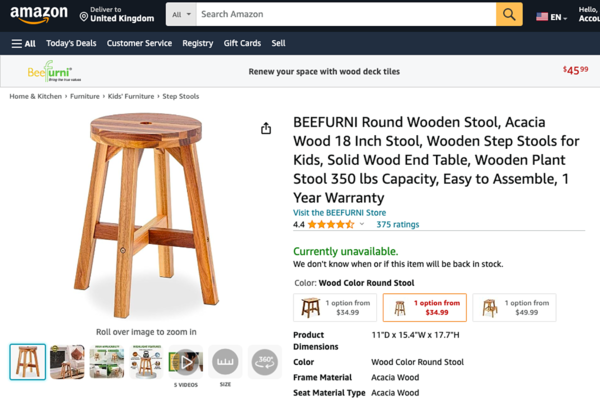Select the $49.99 step stool color option

(514, 308)
